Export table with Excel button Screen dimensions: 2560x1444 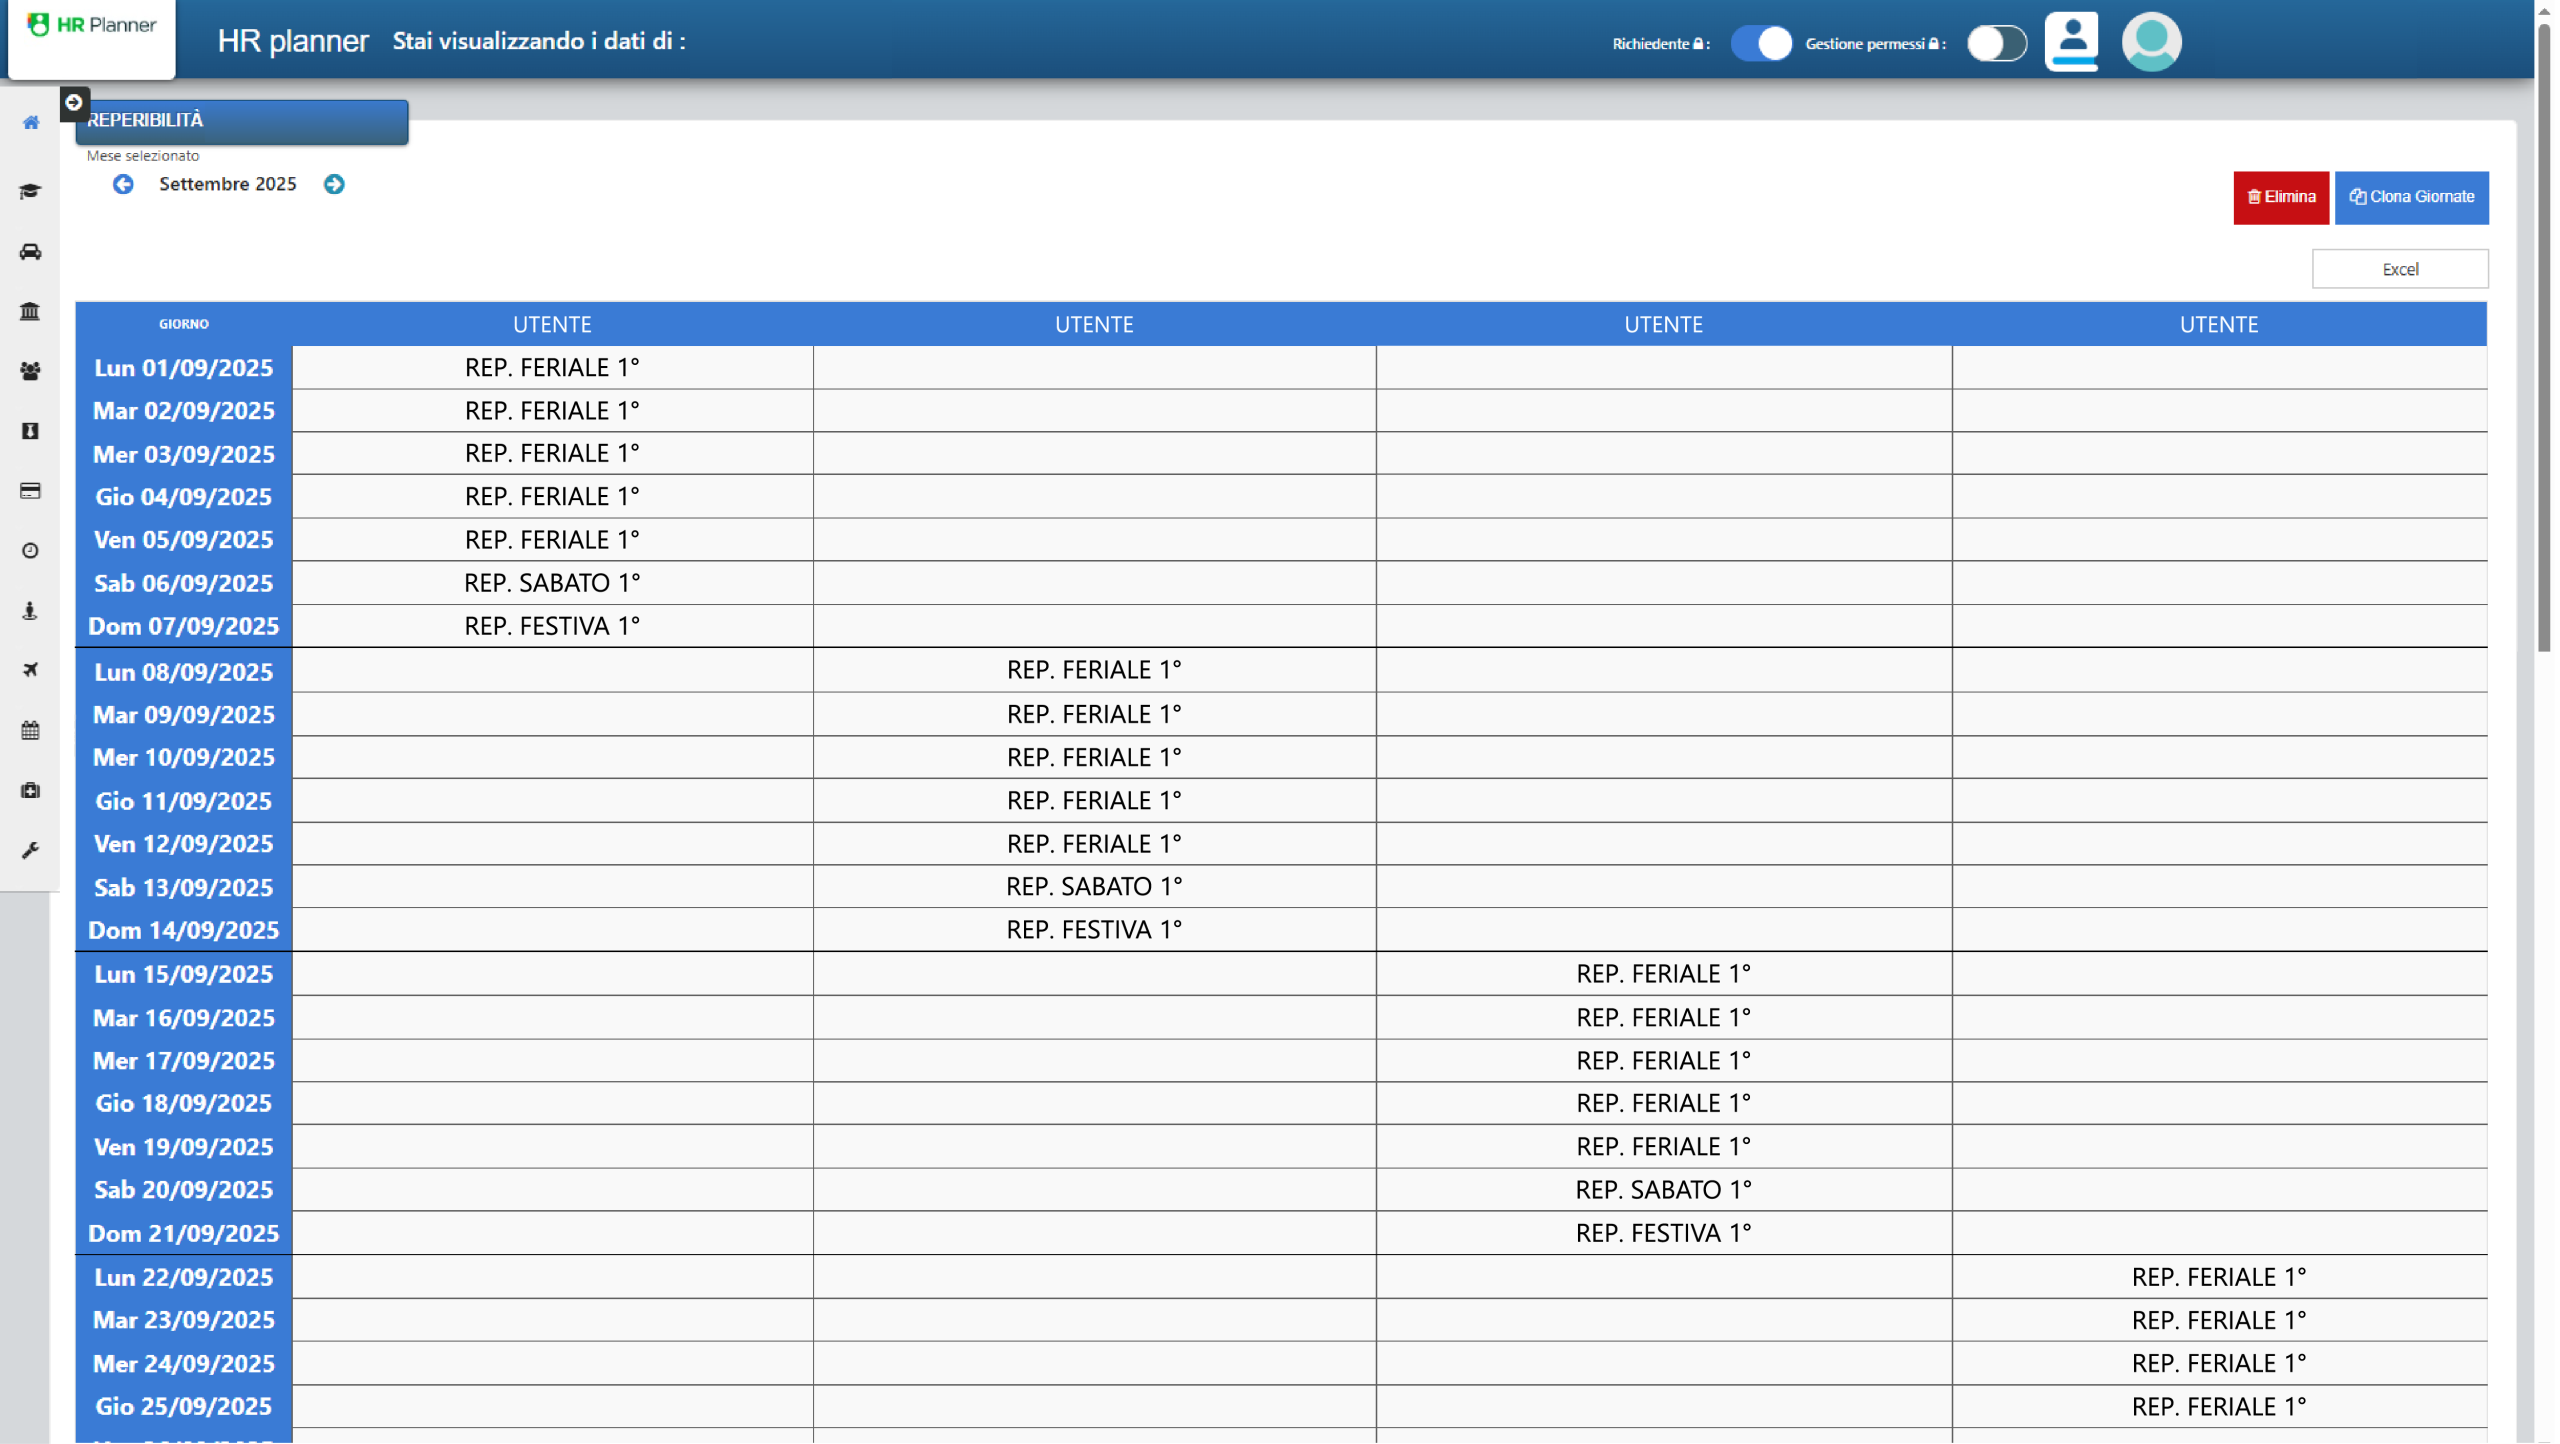(2400, 269)
